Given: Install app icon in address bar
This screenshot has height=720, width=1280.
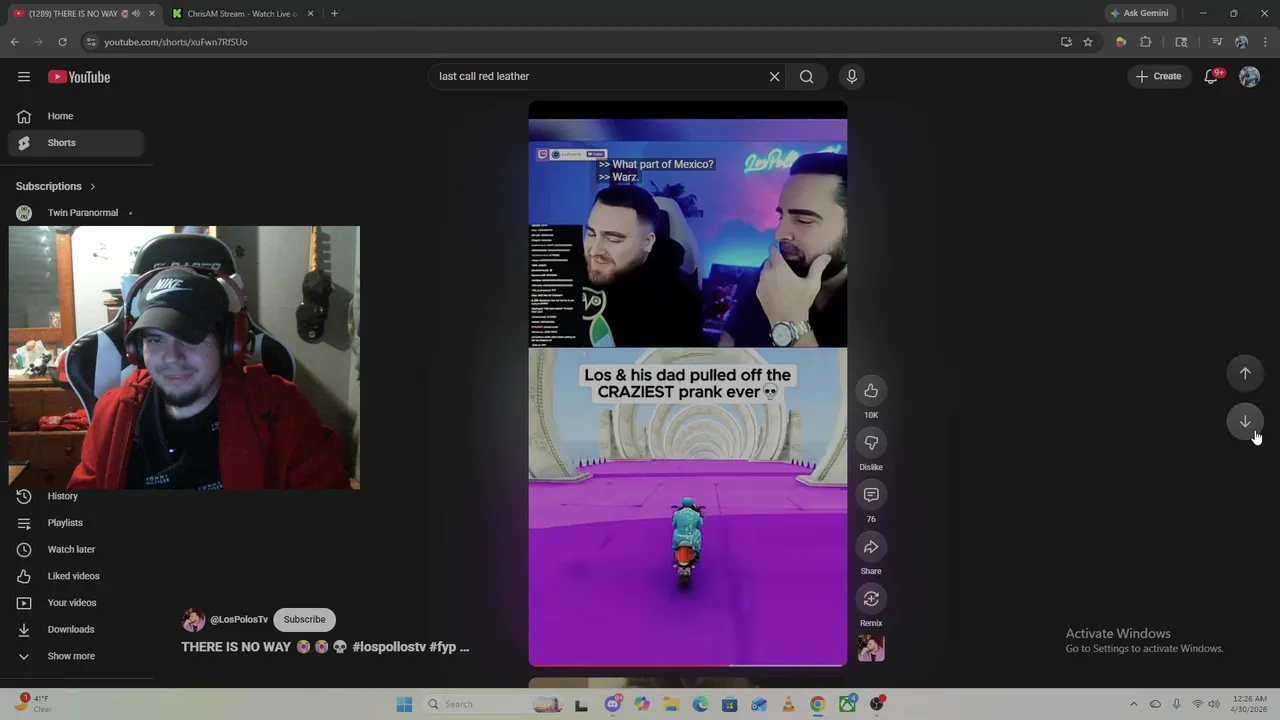Looking at the screenshot, I should (1066, 42).
